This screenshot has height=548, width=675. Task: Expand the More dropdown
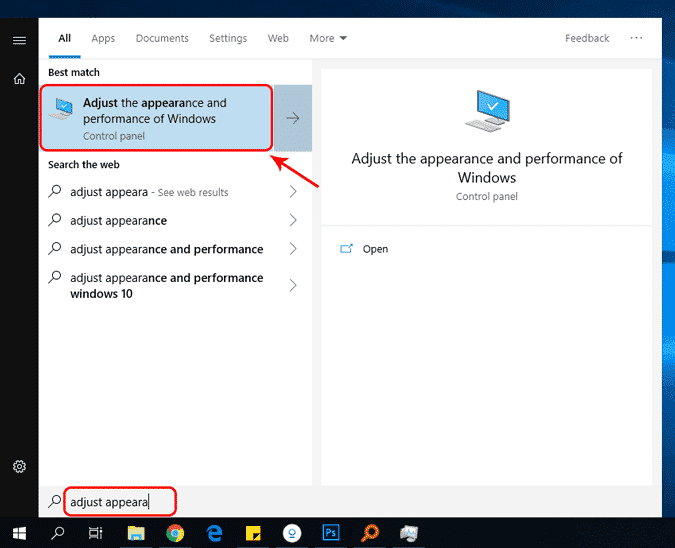[x=328, y=38]
